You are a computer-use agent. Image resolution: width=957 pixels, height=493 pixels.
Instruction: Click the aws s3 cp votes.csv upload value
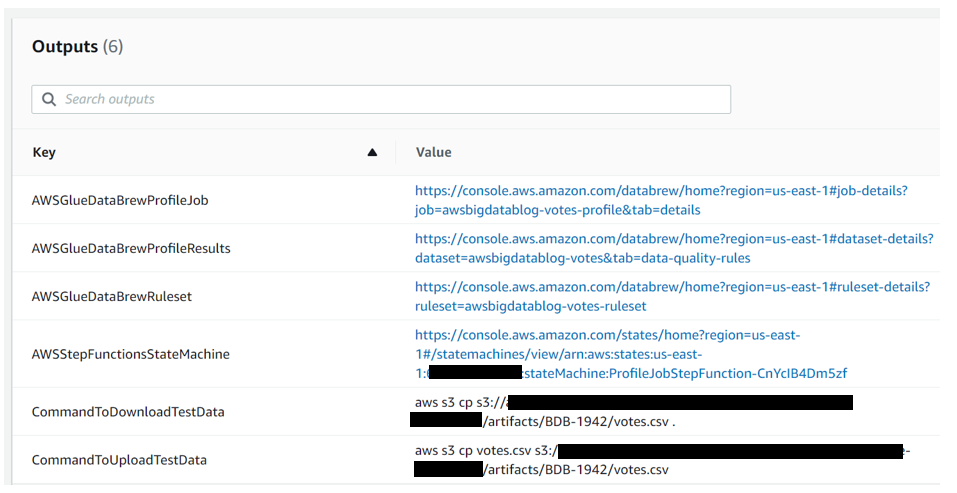[662, 460]
